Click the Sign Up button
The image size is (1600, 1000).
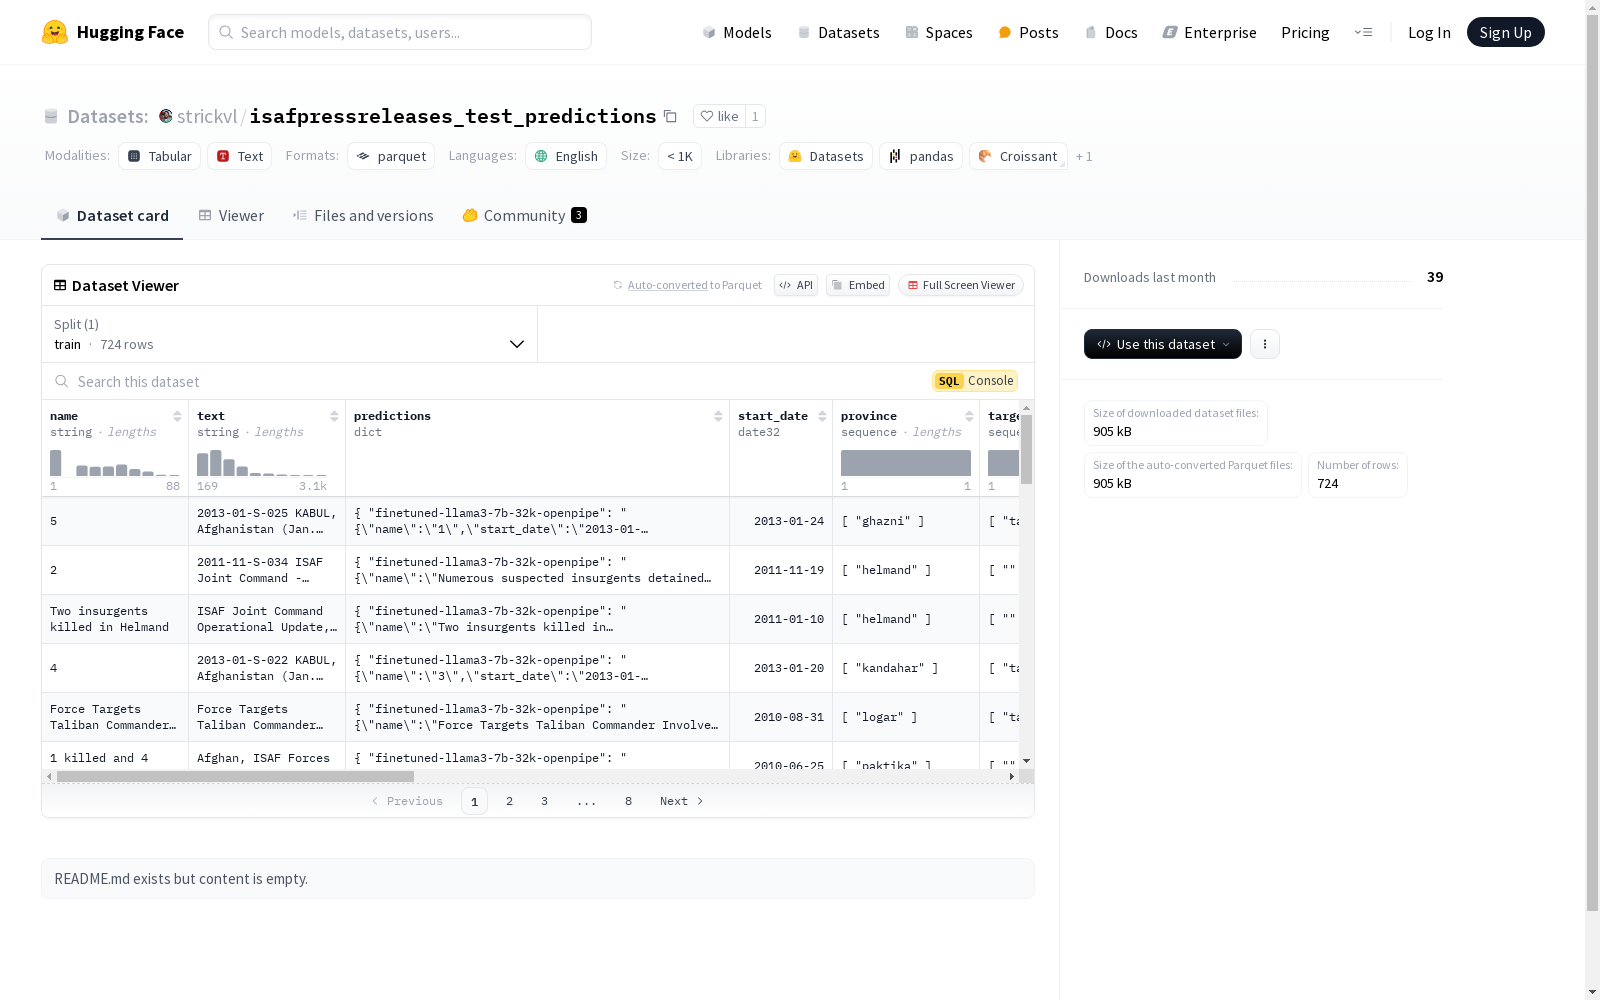click(x=1506, y=32)
